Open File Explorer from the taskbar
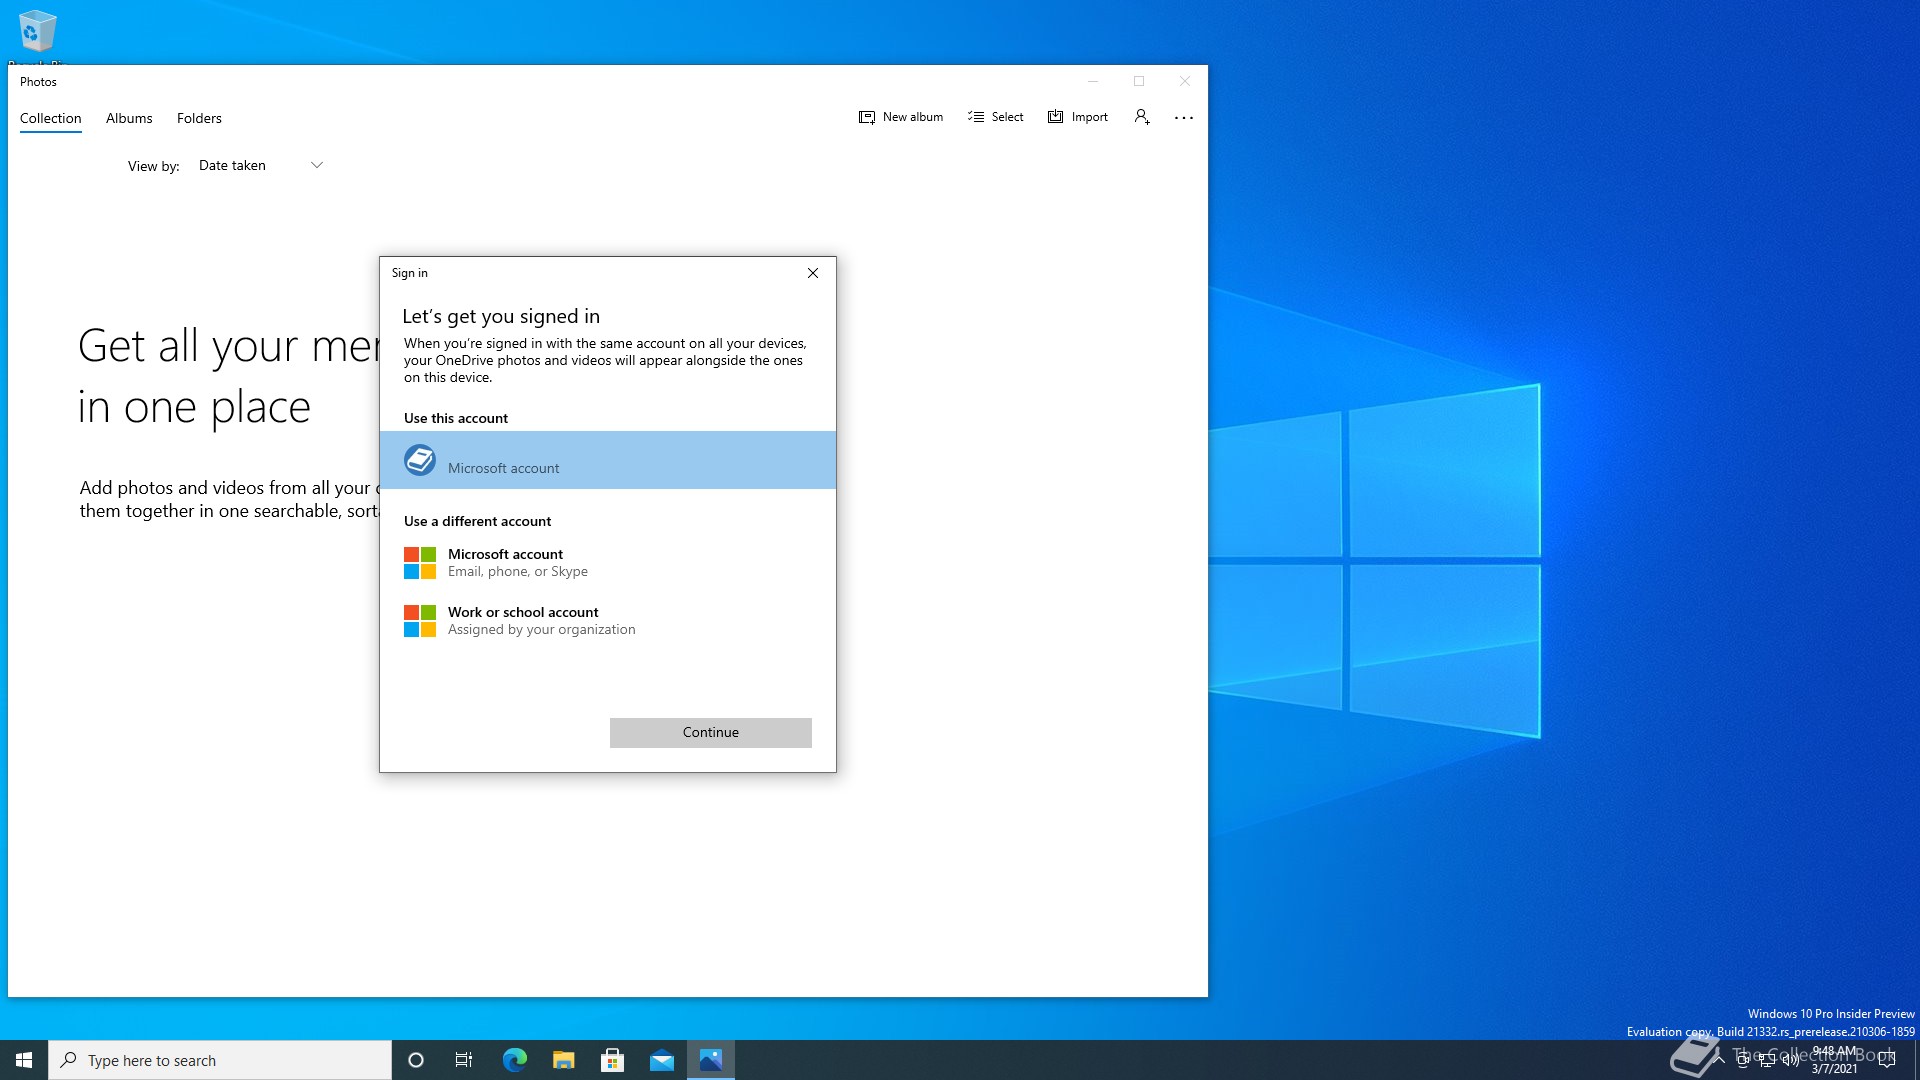This screenshot has width=1920, height=1080. (x=564, y=1060)
